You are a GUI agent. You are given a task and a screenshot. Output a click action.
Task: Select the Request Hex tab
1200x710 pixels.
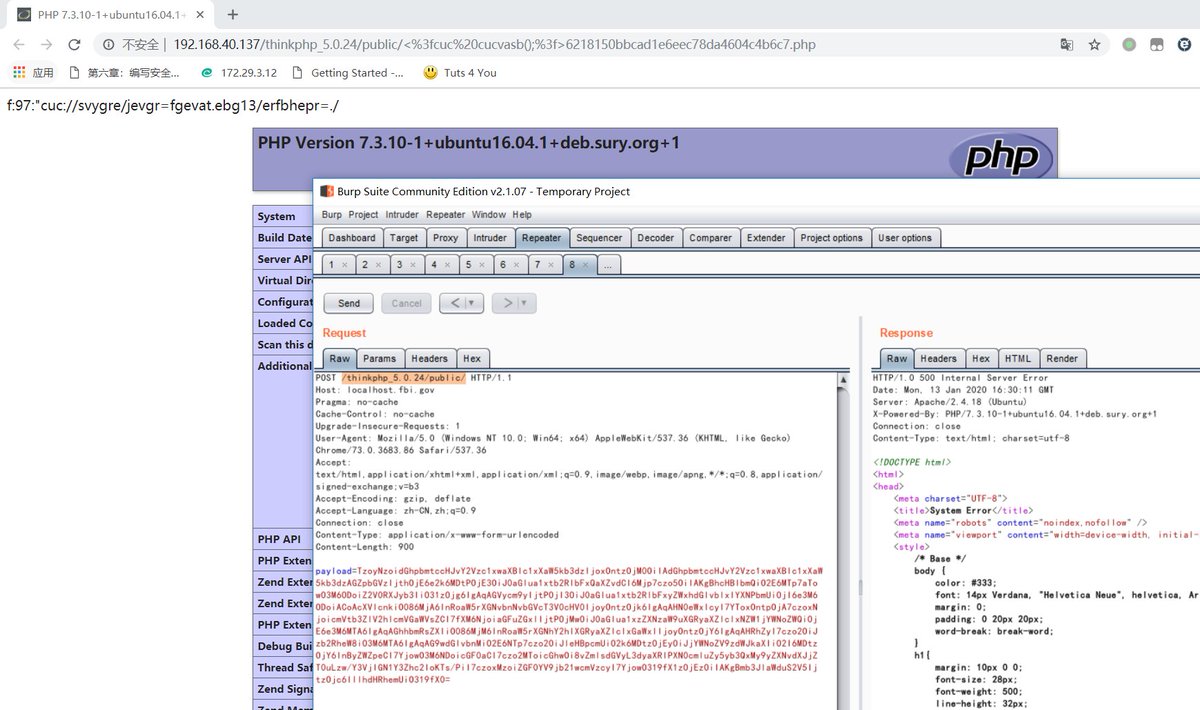pyautogui.click(x=472, y=358)
